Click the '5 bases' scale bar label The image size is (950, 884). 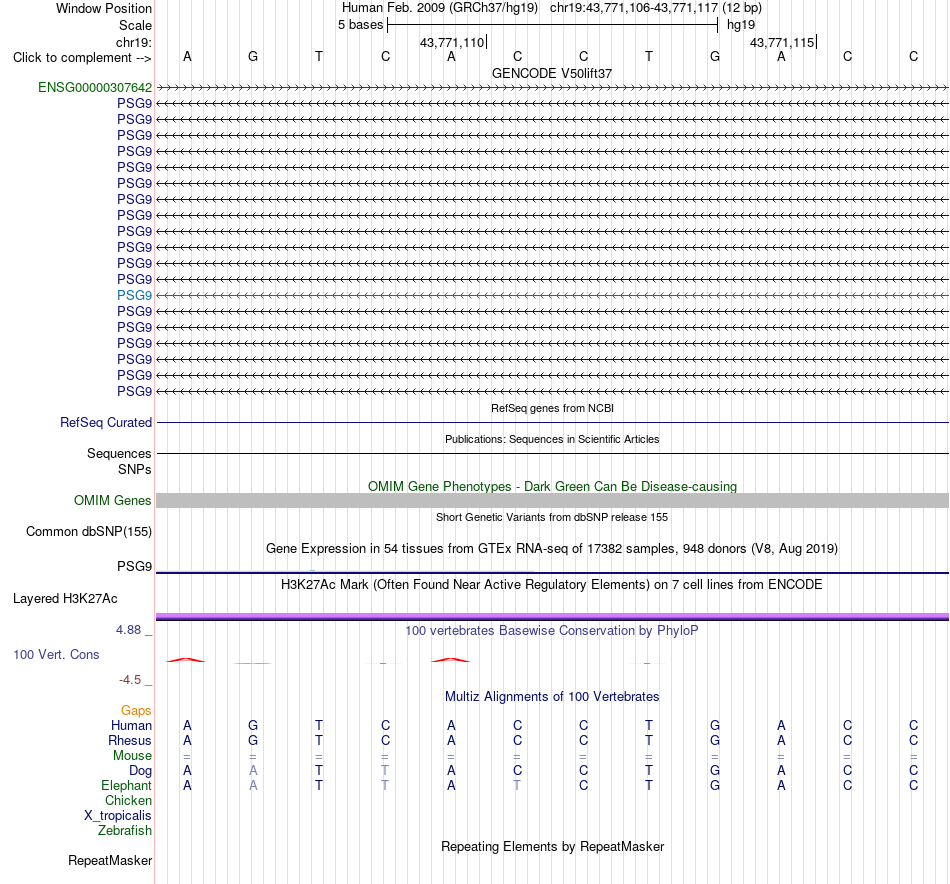pos(360,25)
